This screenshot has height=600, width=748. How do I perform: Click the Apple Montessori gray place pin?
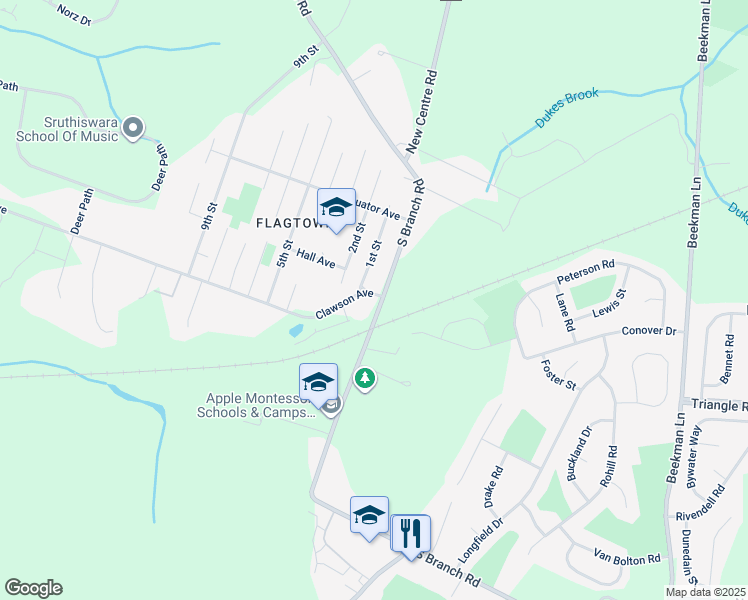(x=331, y=406)
